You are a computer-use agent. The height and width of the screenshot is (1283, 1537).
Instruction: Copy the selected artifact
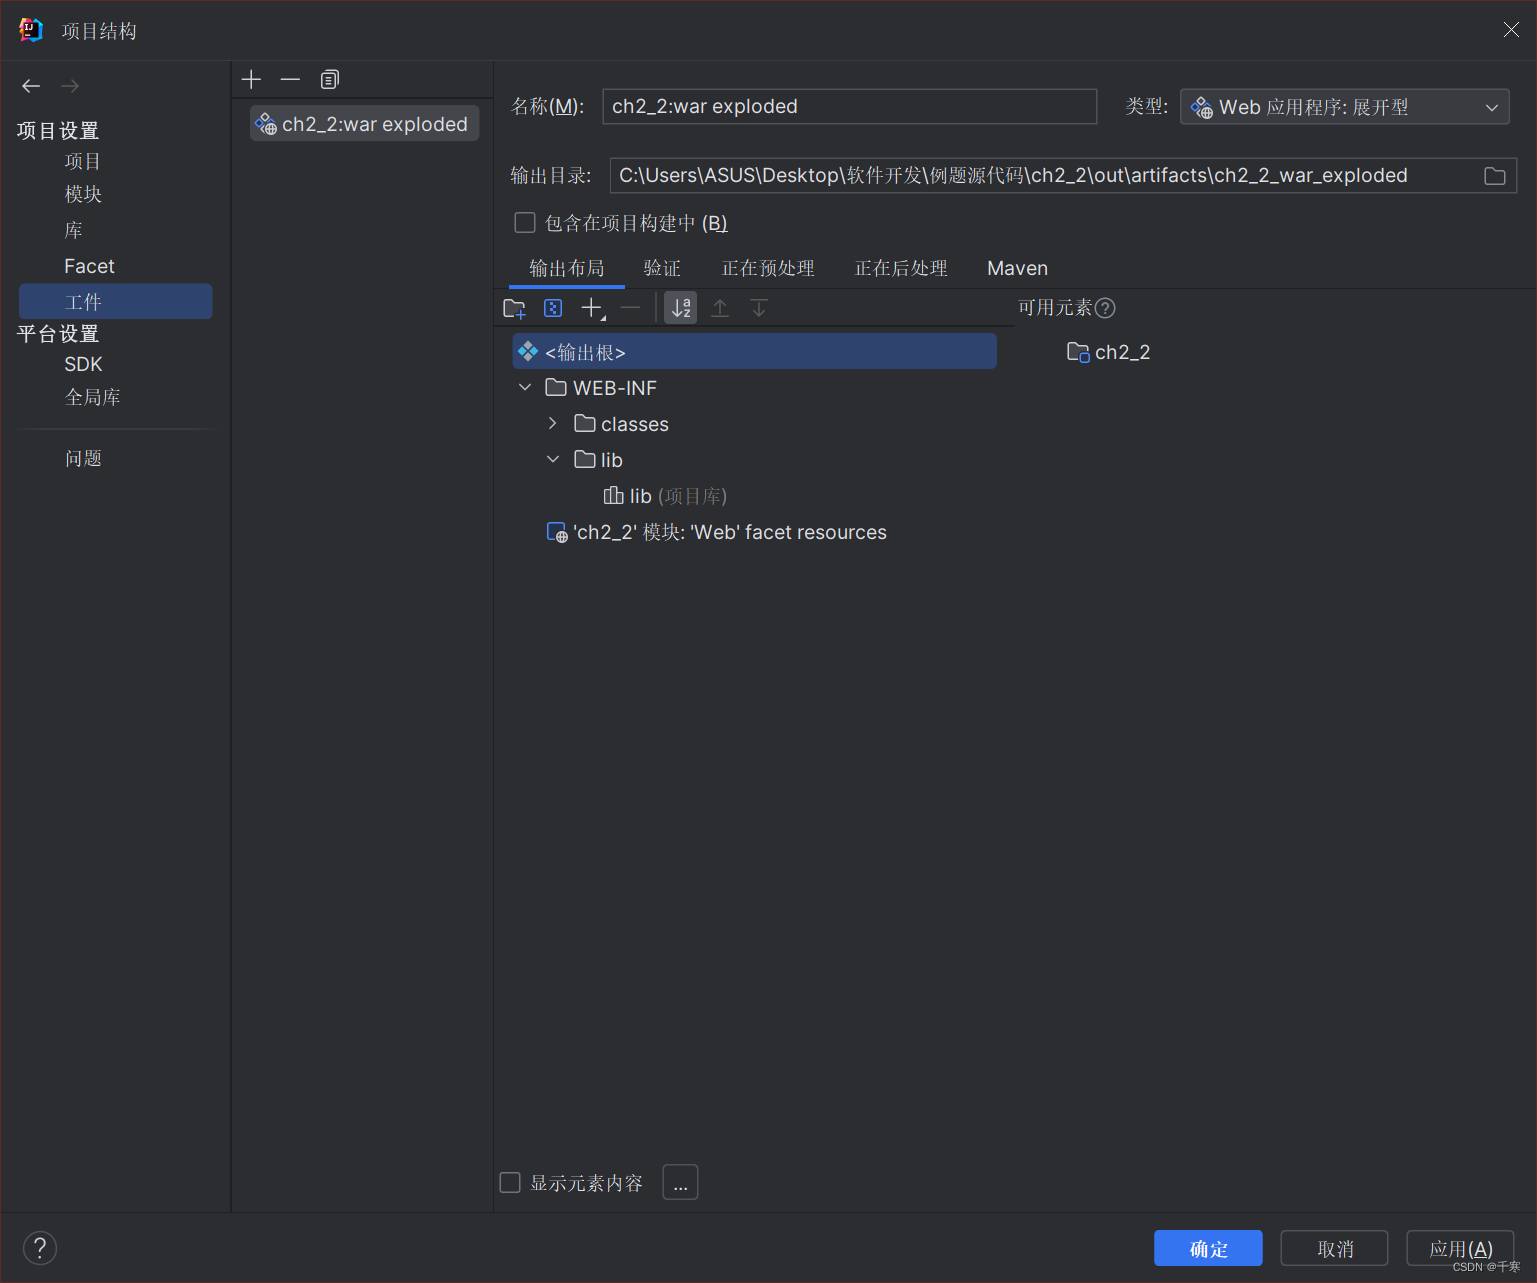[330, 79]
